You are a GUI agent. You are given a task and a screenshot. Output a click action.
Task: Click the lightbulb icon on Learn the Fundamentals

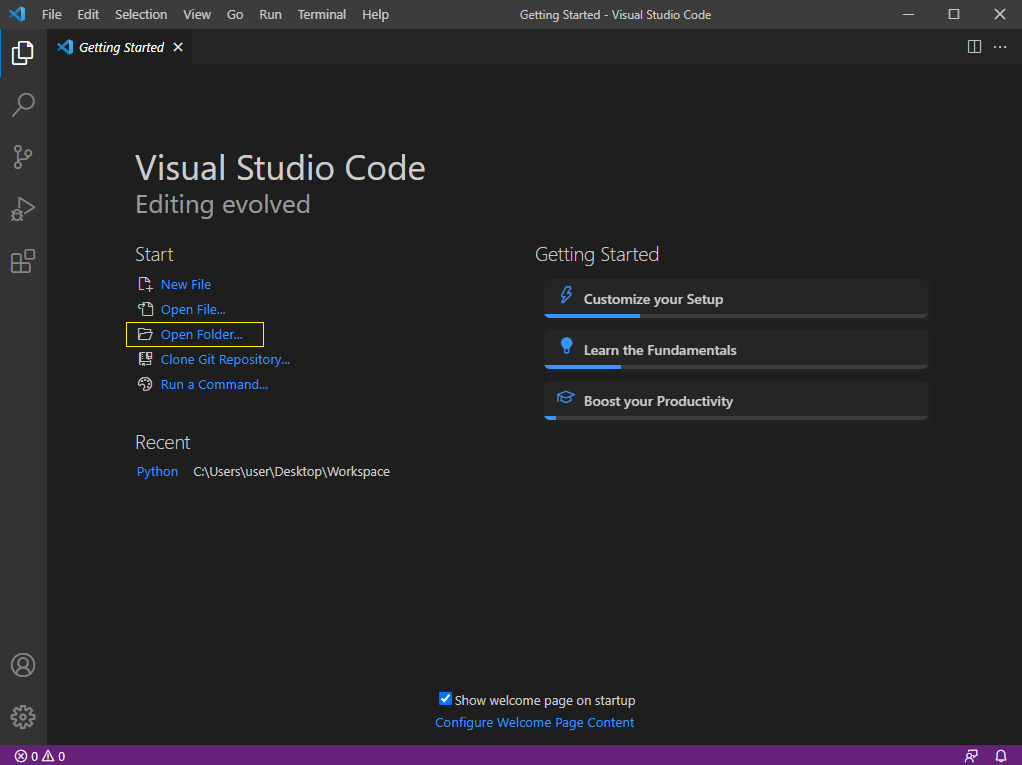coord(566,346)
